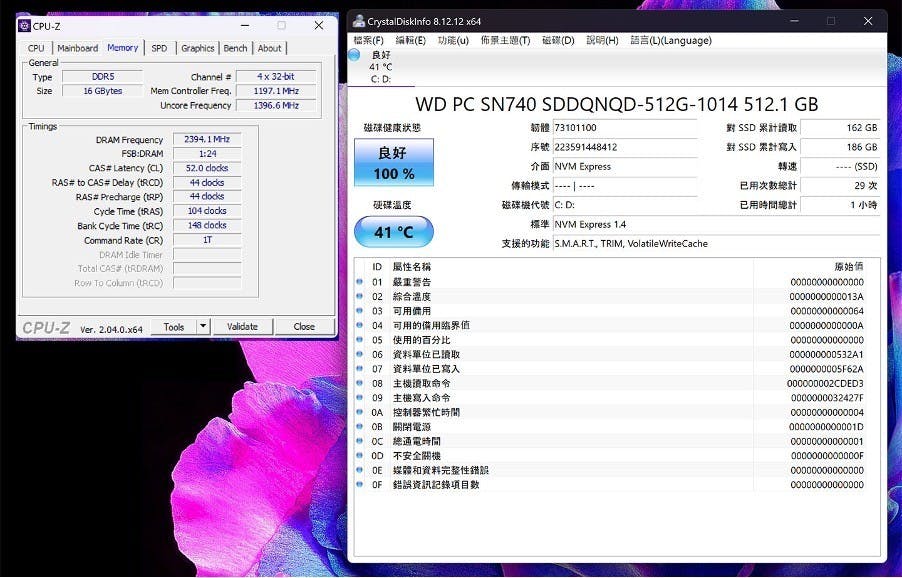Click the status dot for attribute 01
The width and height of the screenshot is (902, 578).
pyautogui.click(x=360, y=282)
